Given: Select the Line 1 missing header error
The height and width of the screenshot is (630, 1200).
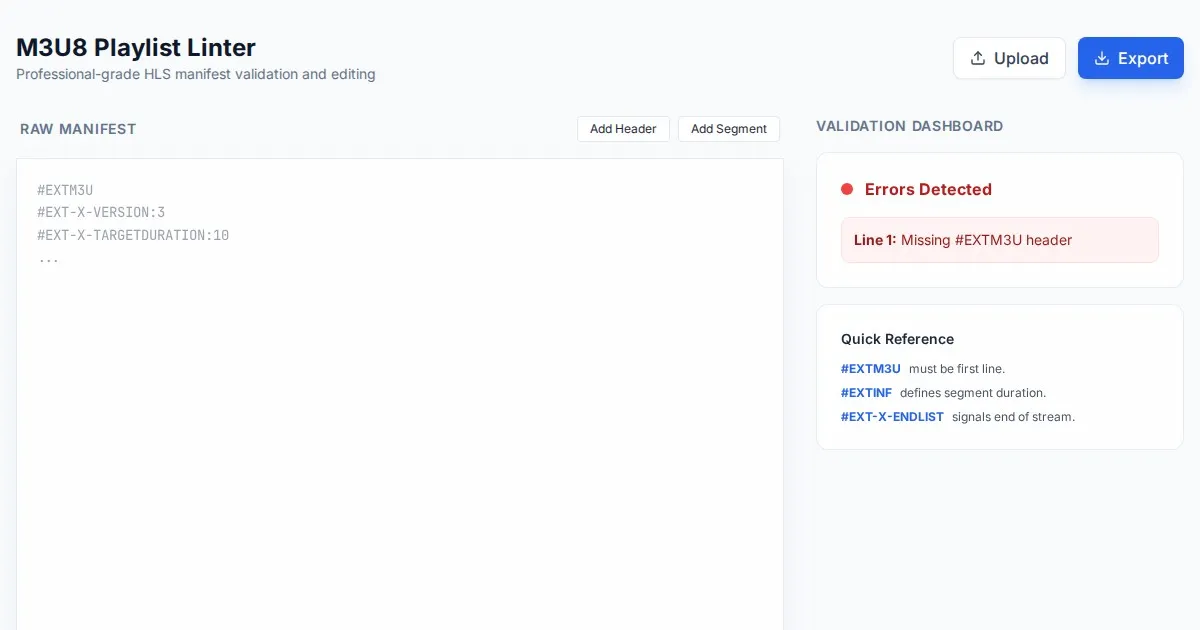Looking at the screenshot, I should tap(999, 240).
